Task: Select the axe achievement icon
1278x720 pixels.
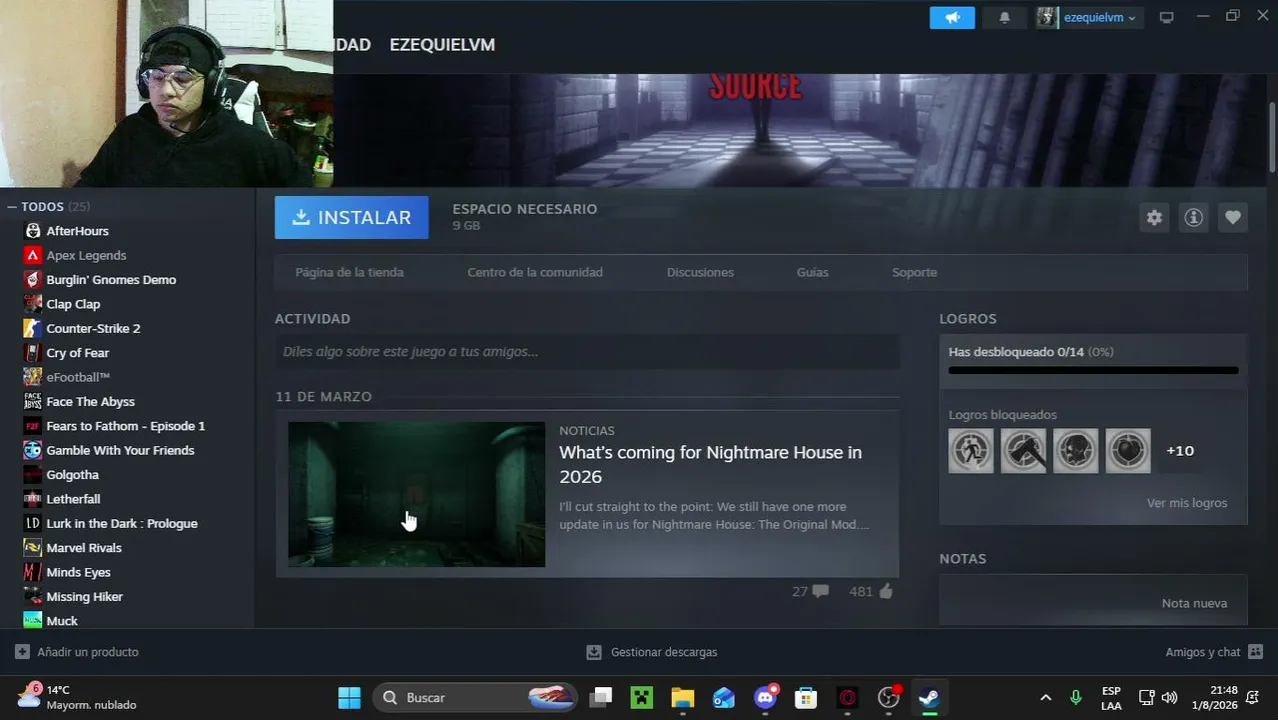Action: pos(1023,451)
